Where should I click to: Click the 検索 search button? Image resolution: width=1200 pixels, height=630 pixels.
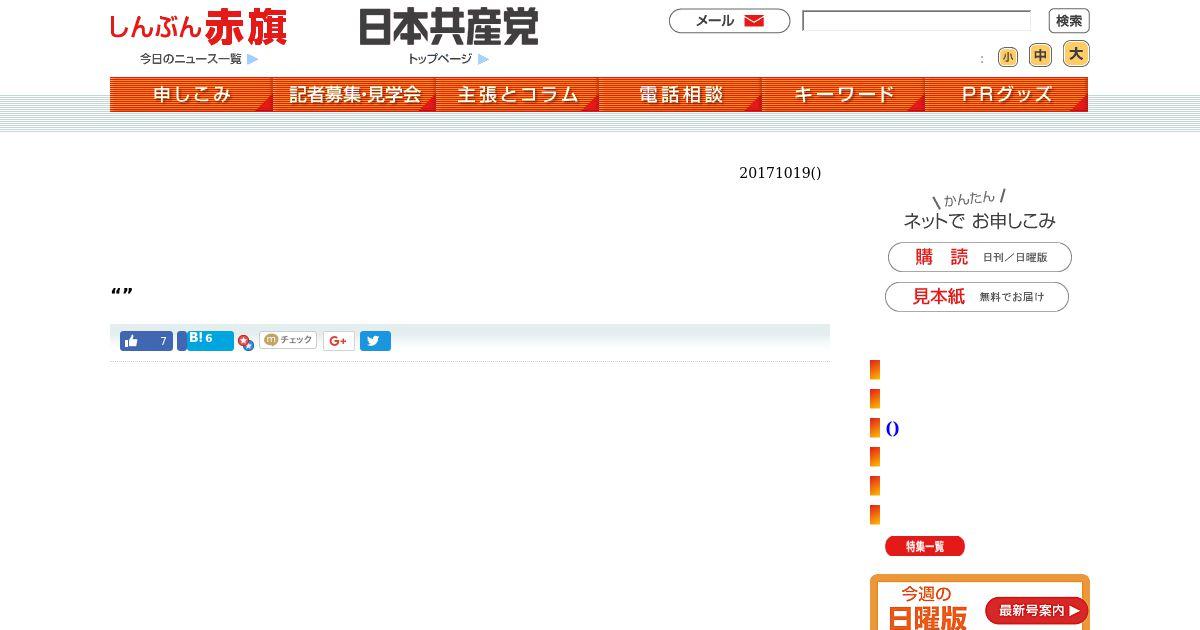[1069, 21]
